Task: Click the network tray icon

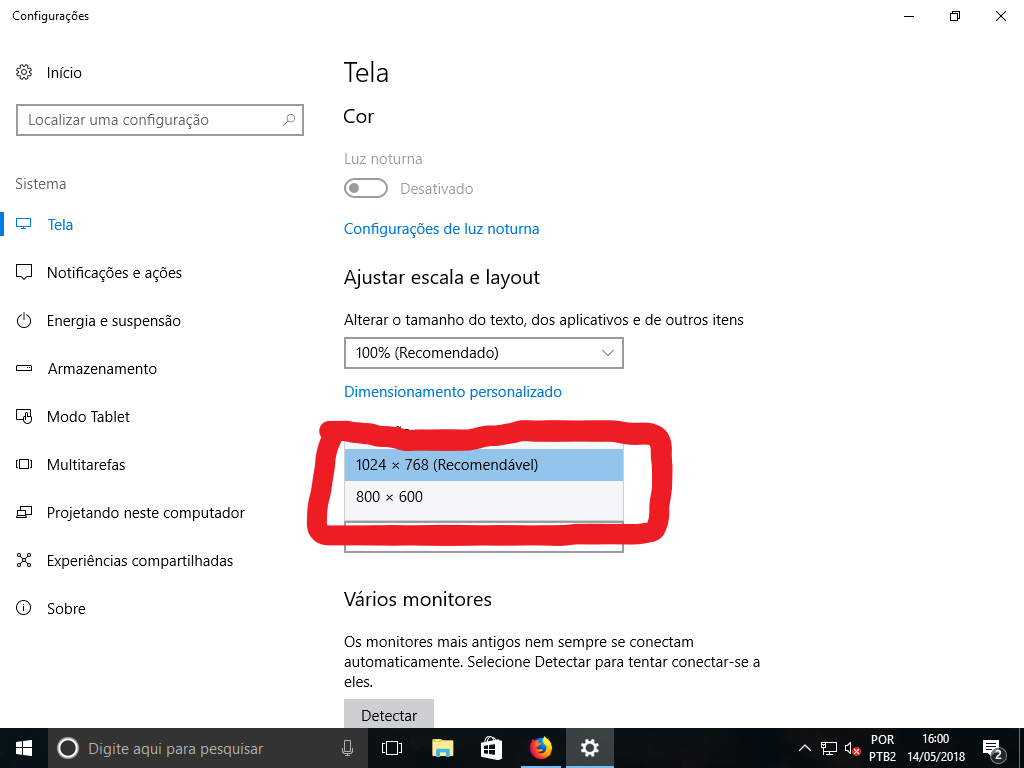Action: click(829, 748)
